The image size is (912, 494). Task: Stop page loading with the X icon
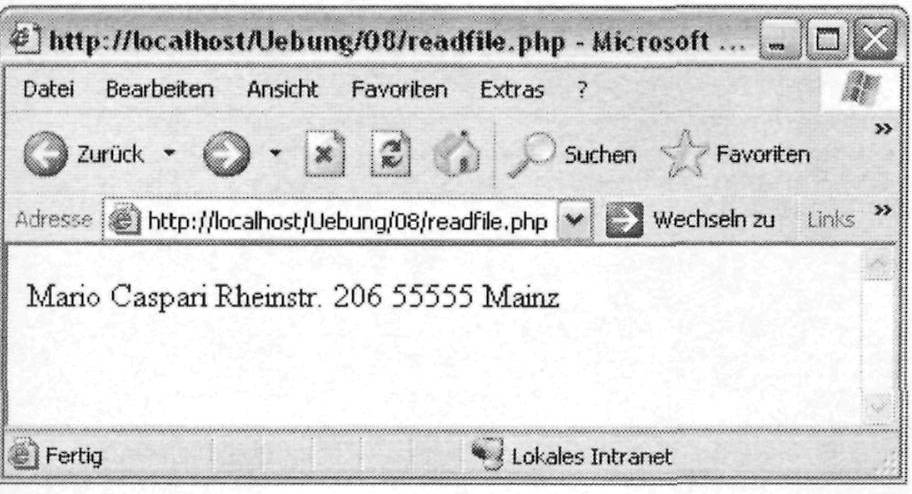325,154
